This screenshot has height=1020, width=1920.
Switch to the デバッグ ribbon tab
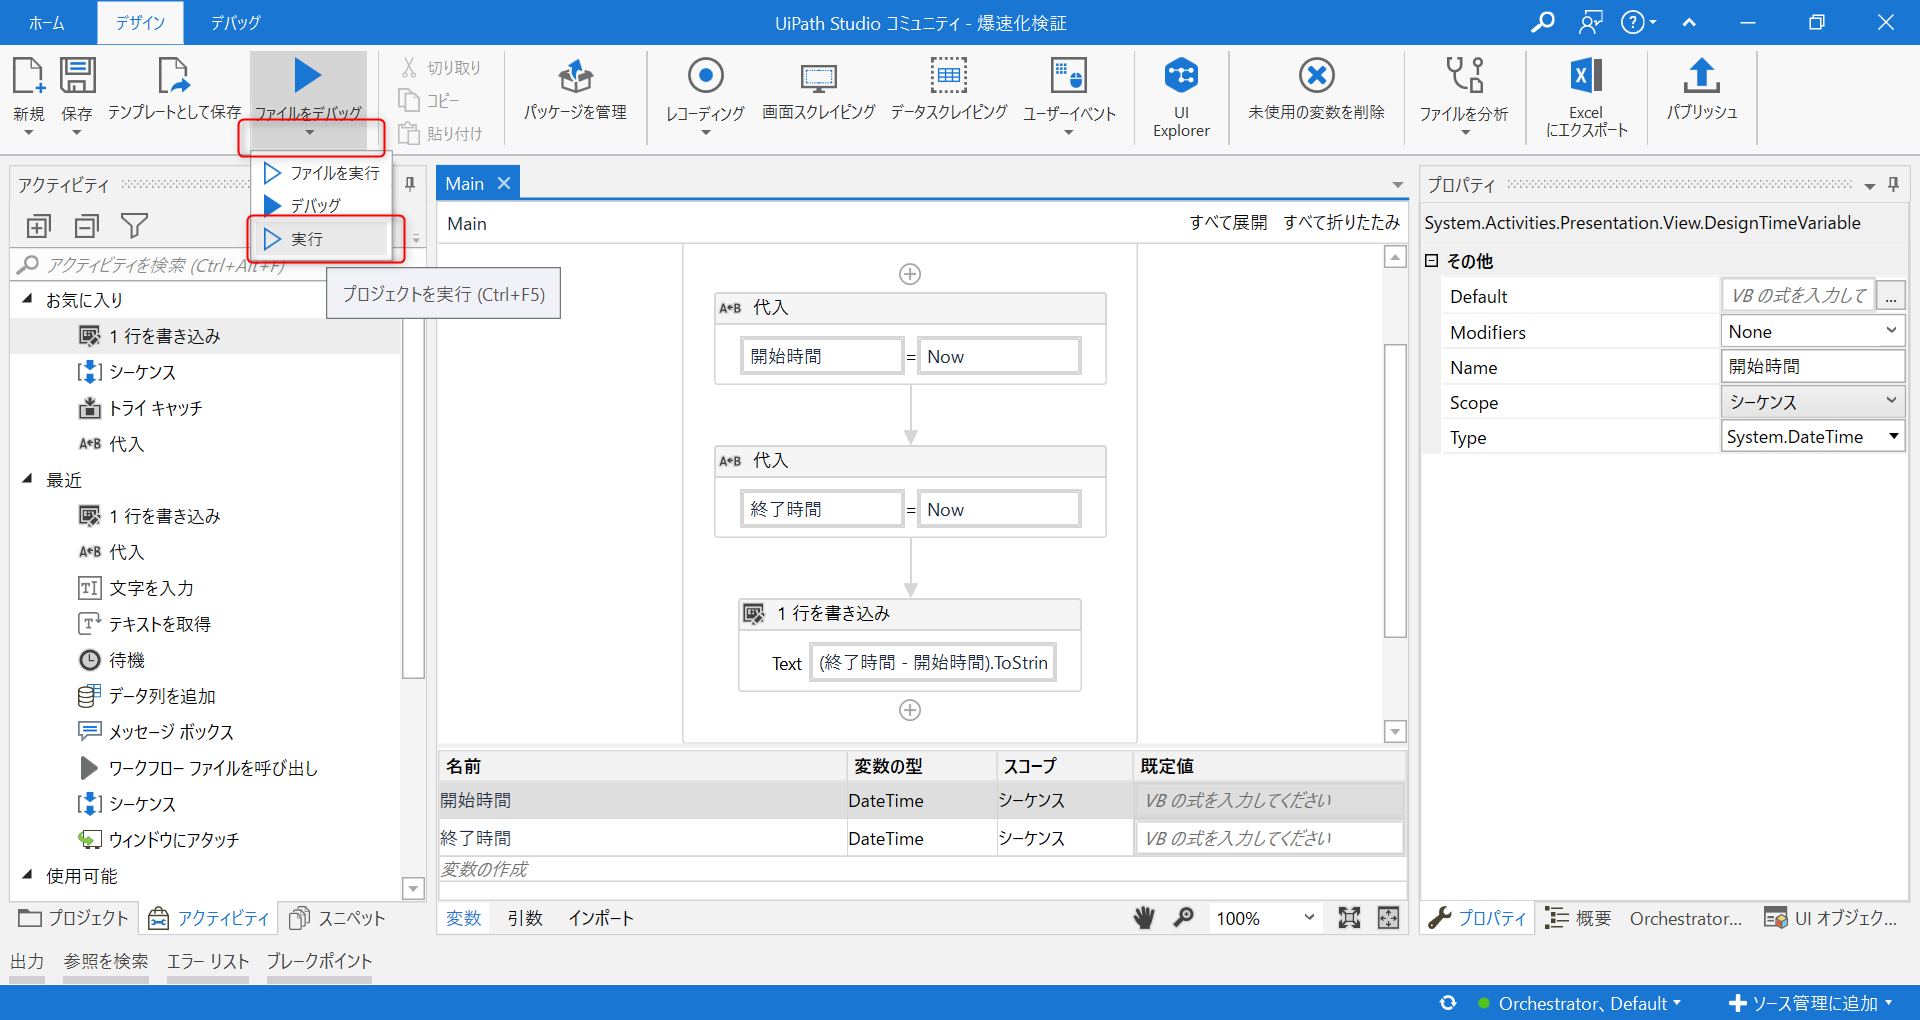[236, 22]
